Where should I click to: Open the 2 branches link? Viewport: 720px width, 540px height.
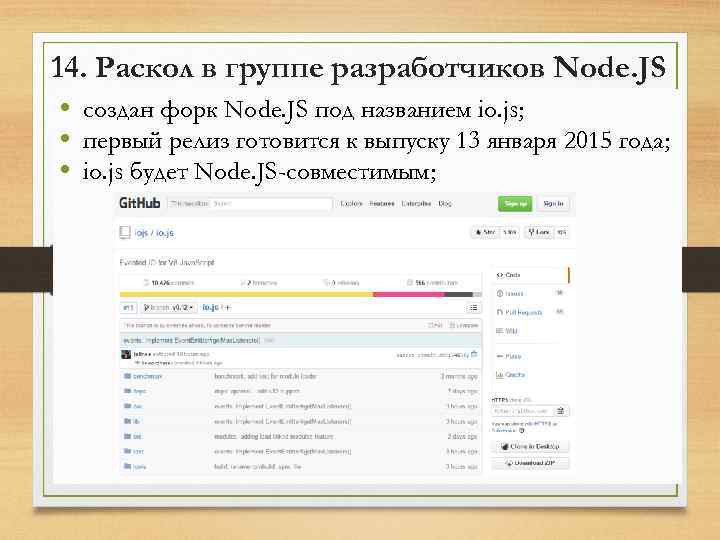(259, 283)
